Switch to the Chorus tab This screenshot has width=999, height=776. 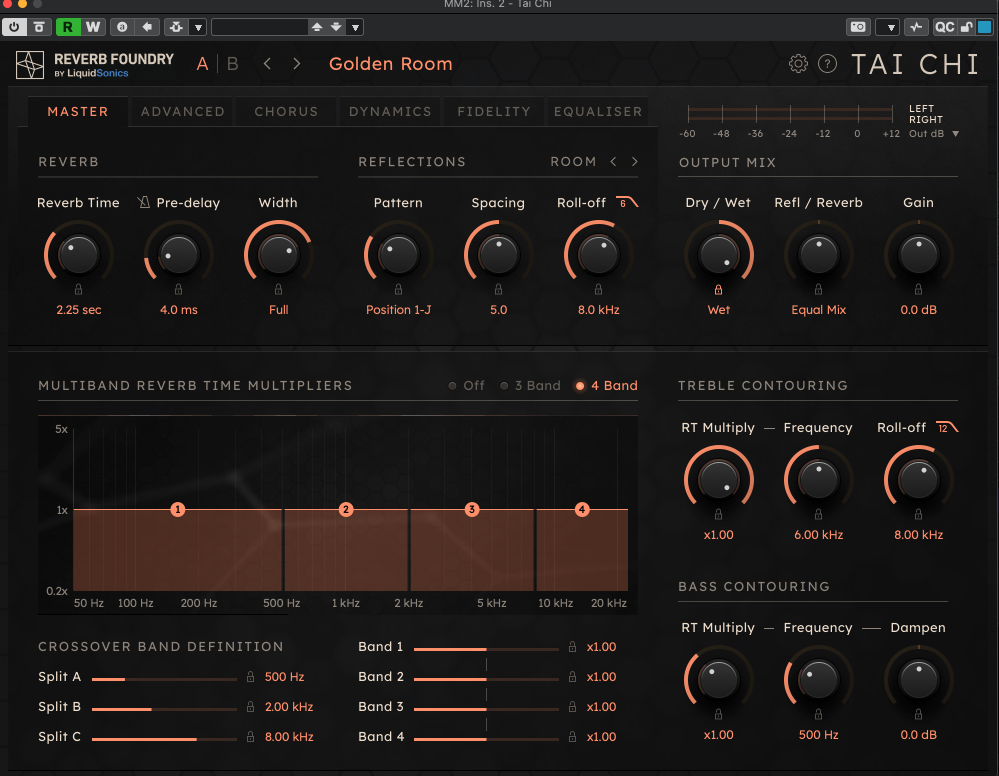coord(285,112)
